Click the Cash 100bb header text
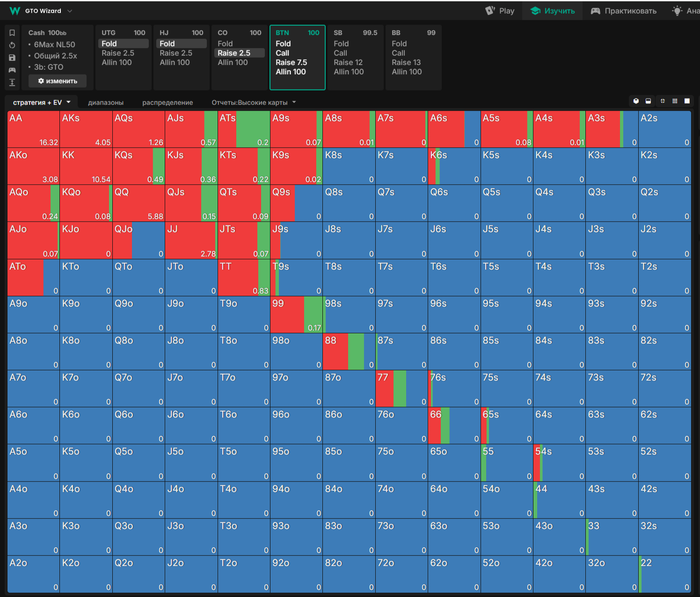This screenshot has height=597, width=700. coord(47,33)
